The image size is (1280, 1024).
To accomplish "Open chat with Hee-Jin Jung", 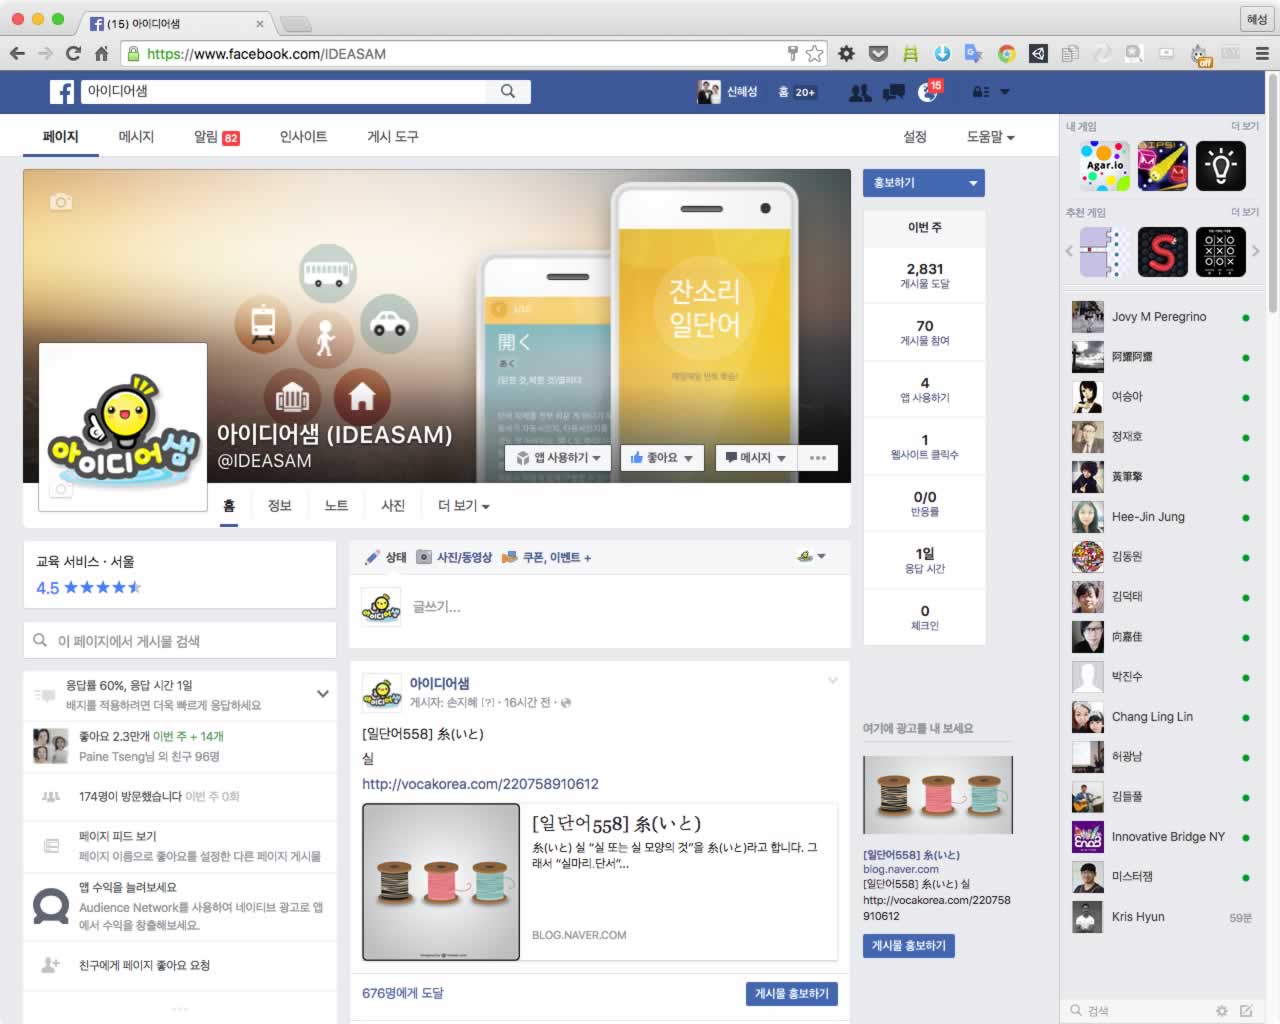I will [x=1161, y=517].
